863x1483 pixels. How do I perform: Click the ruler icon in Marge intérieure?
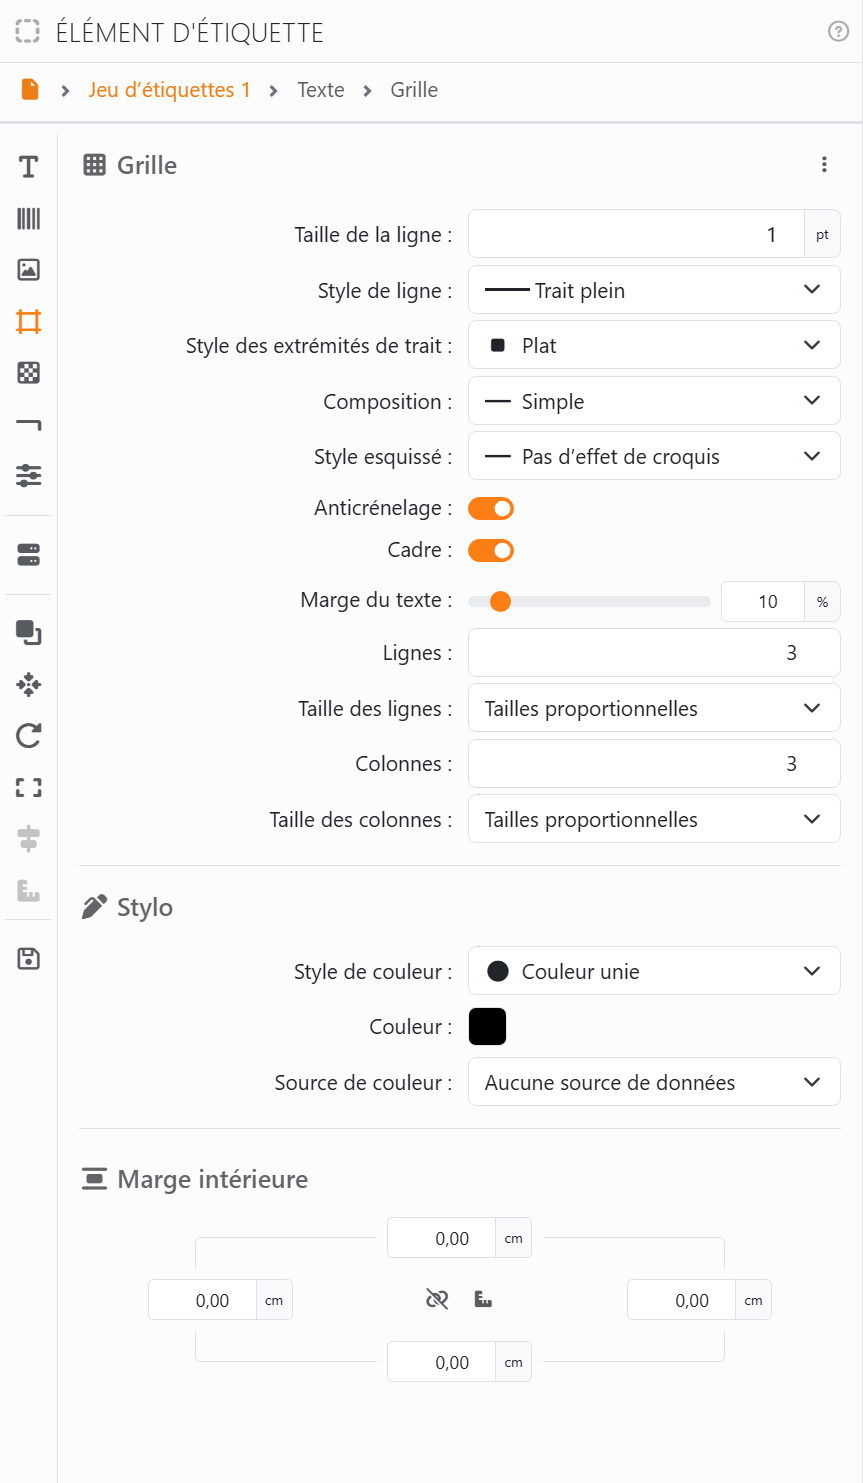[483, 1300]
